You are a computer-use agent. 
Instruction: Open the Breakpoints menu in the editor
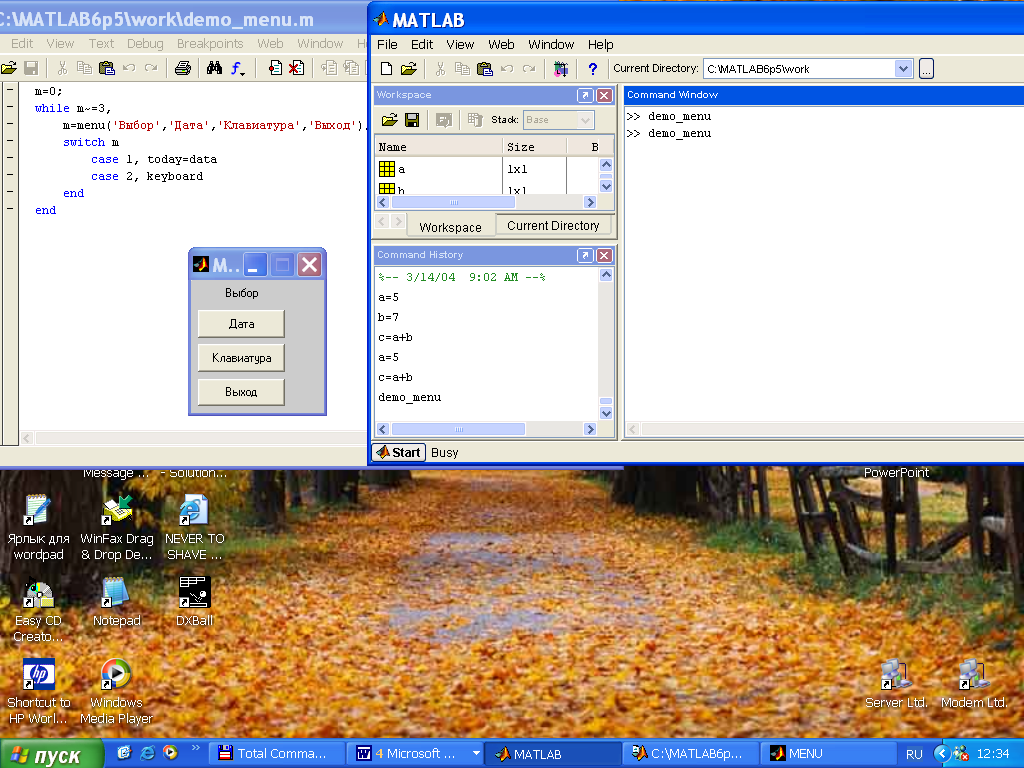(x=210, y=44)
